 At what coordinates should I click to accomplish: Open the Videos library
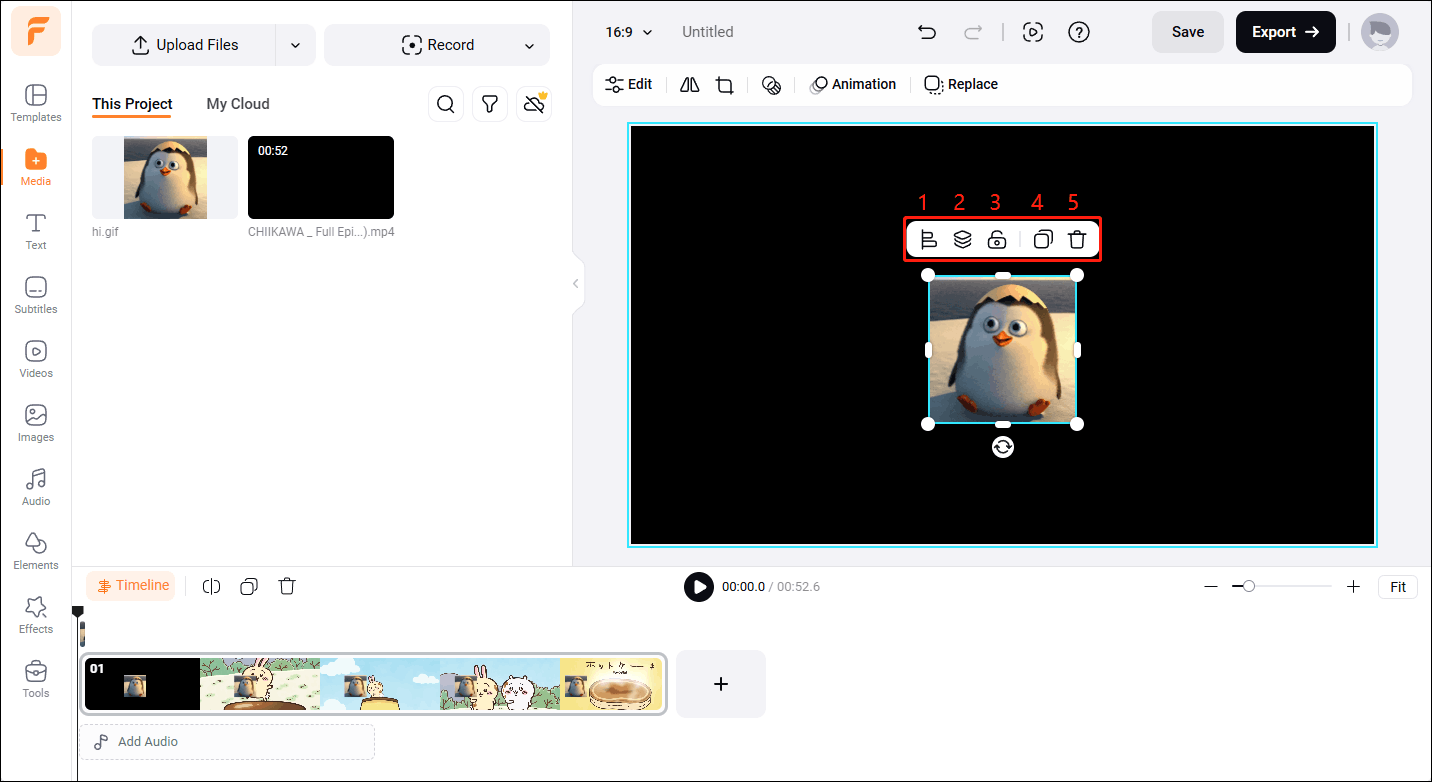click(36, 360)
